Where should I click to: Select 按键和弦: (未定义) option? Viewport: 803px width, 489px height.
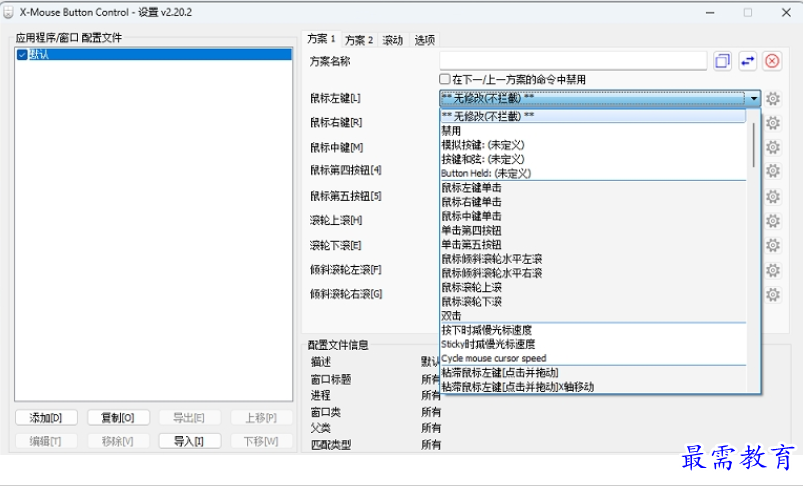(593, 159)
